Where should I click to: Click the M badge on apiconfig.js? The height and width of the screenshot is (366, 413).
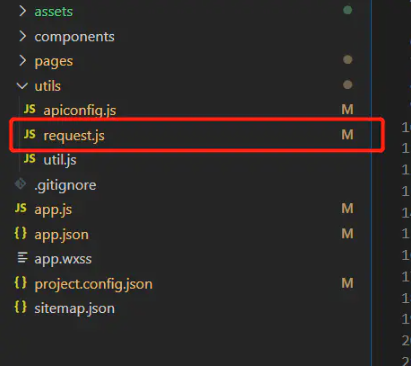pyautogui.click(x=347, y=109)
